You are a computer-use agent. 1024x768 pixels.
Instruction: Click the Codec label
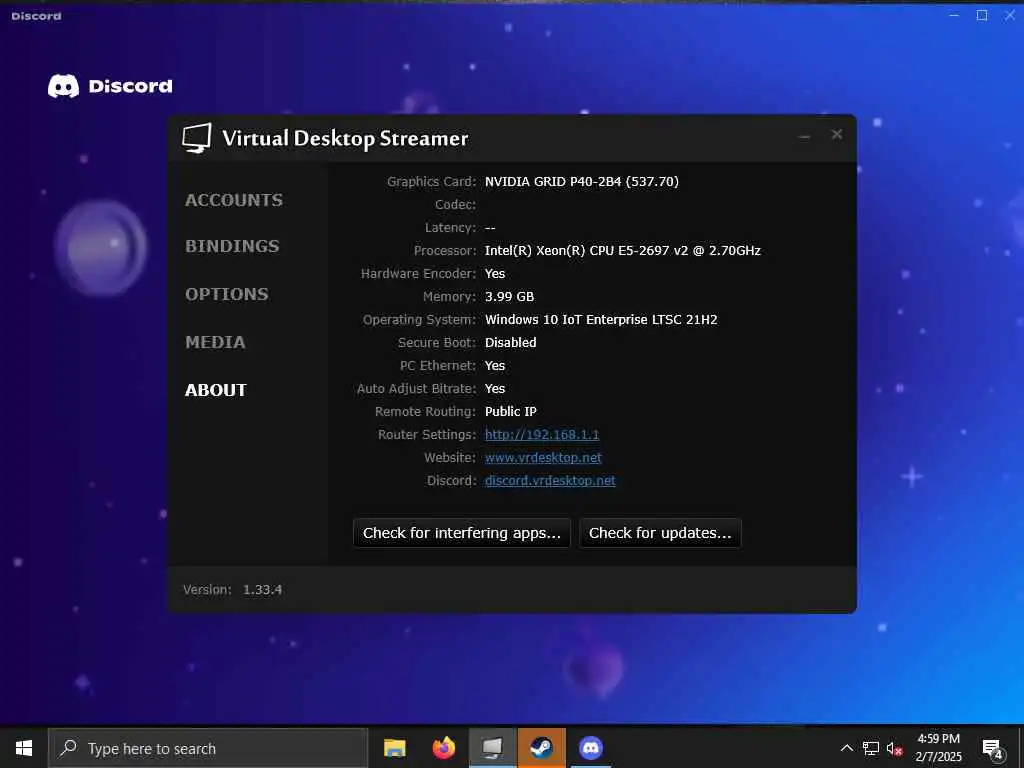point(456,204)
